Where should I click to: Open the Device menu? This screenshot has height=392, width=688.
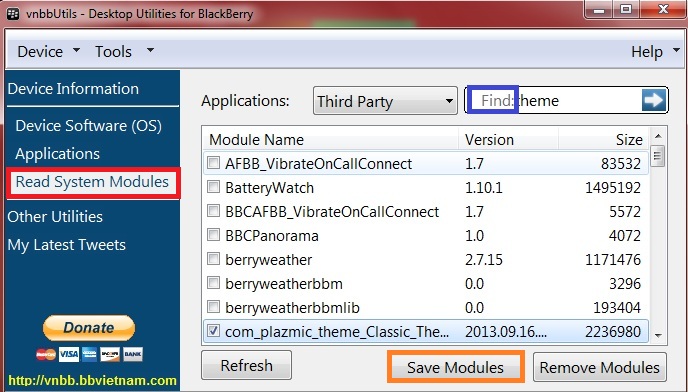[48, 51]
